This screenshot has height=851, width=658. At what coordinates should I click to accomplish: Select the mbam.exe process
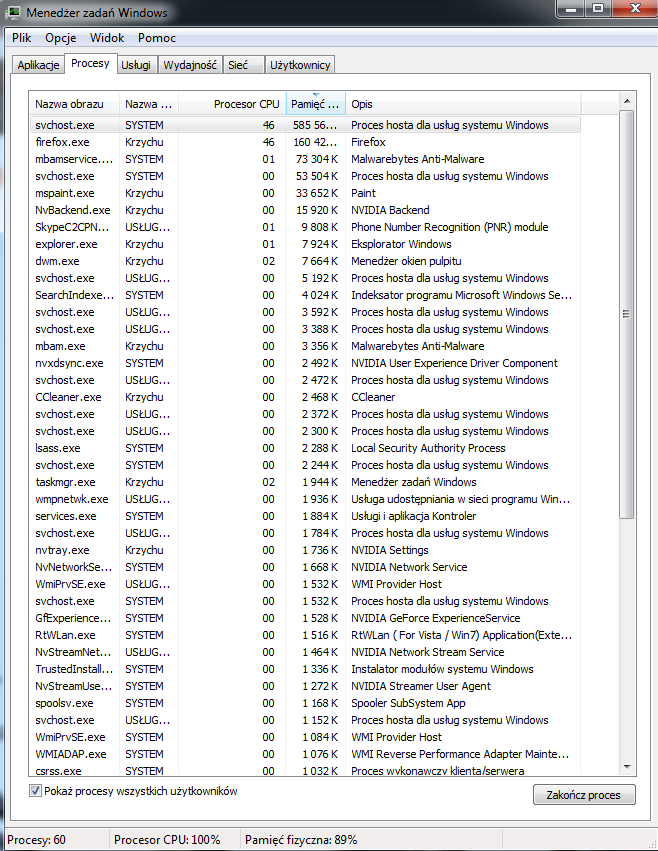coord(305,346)
